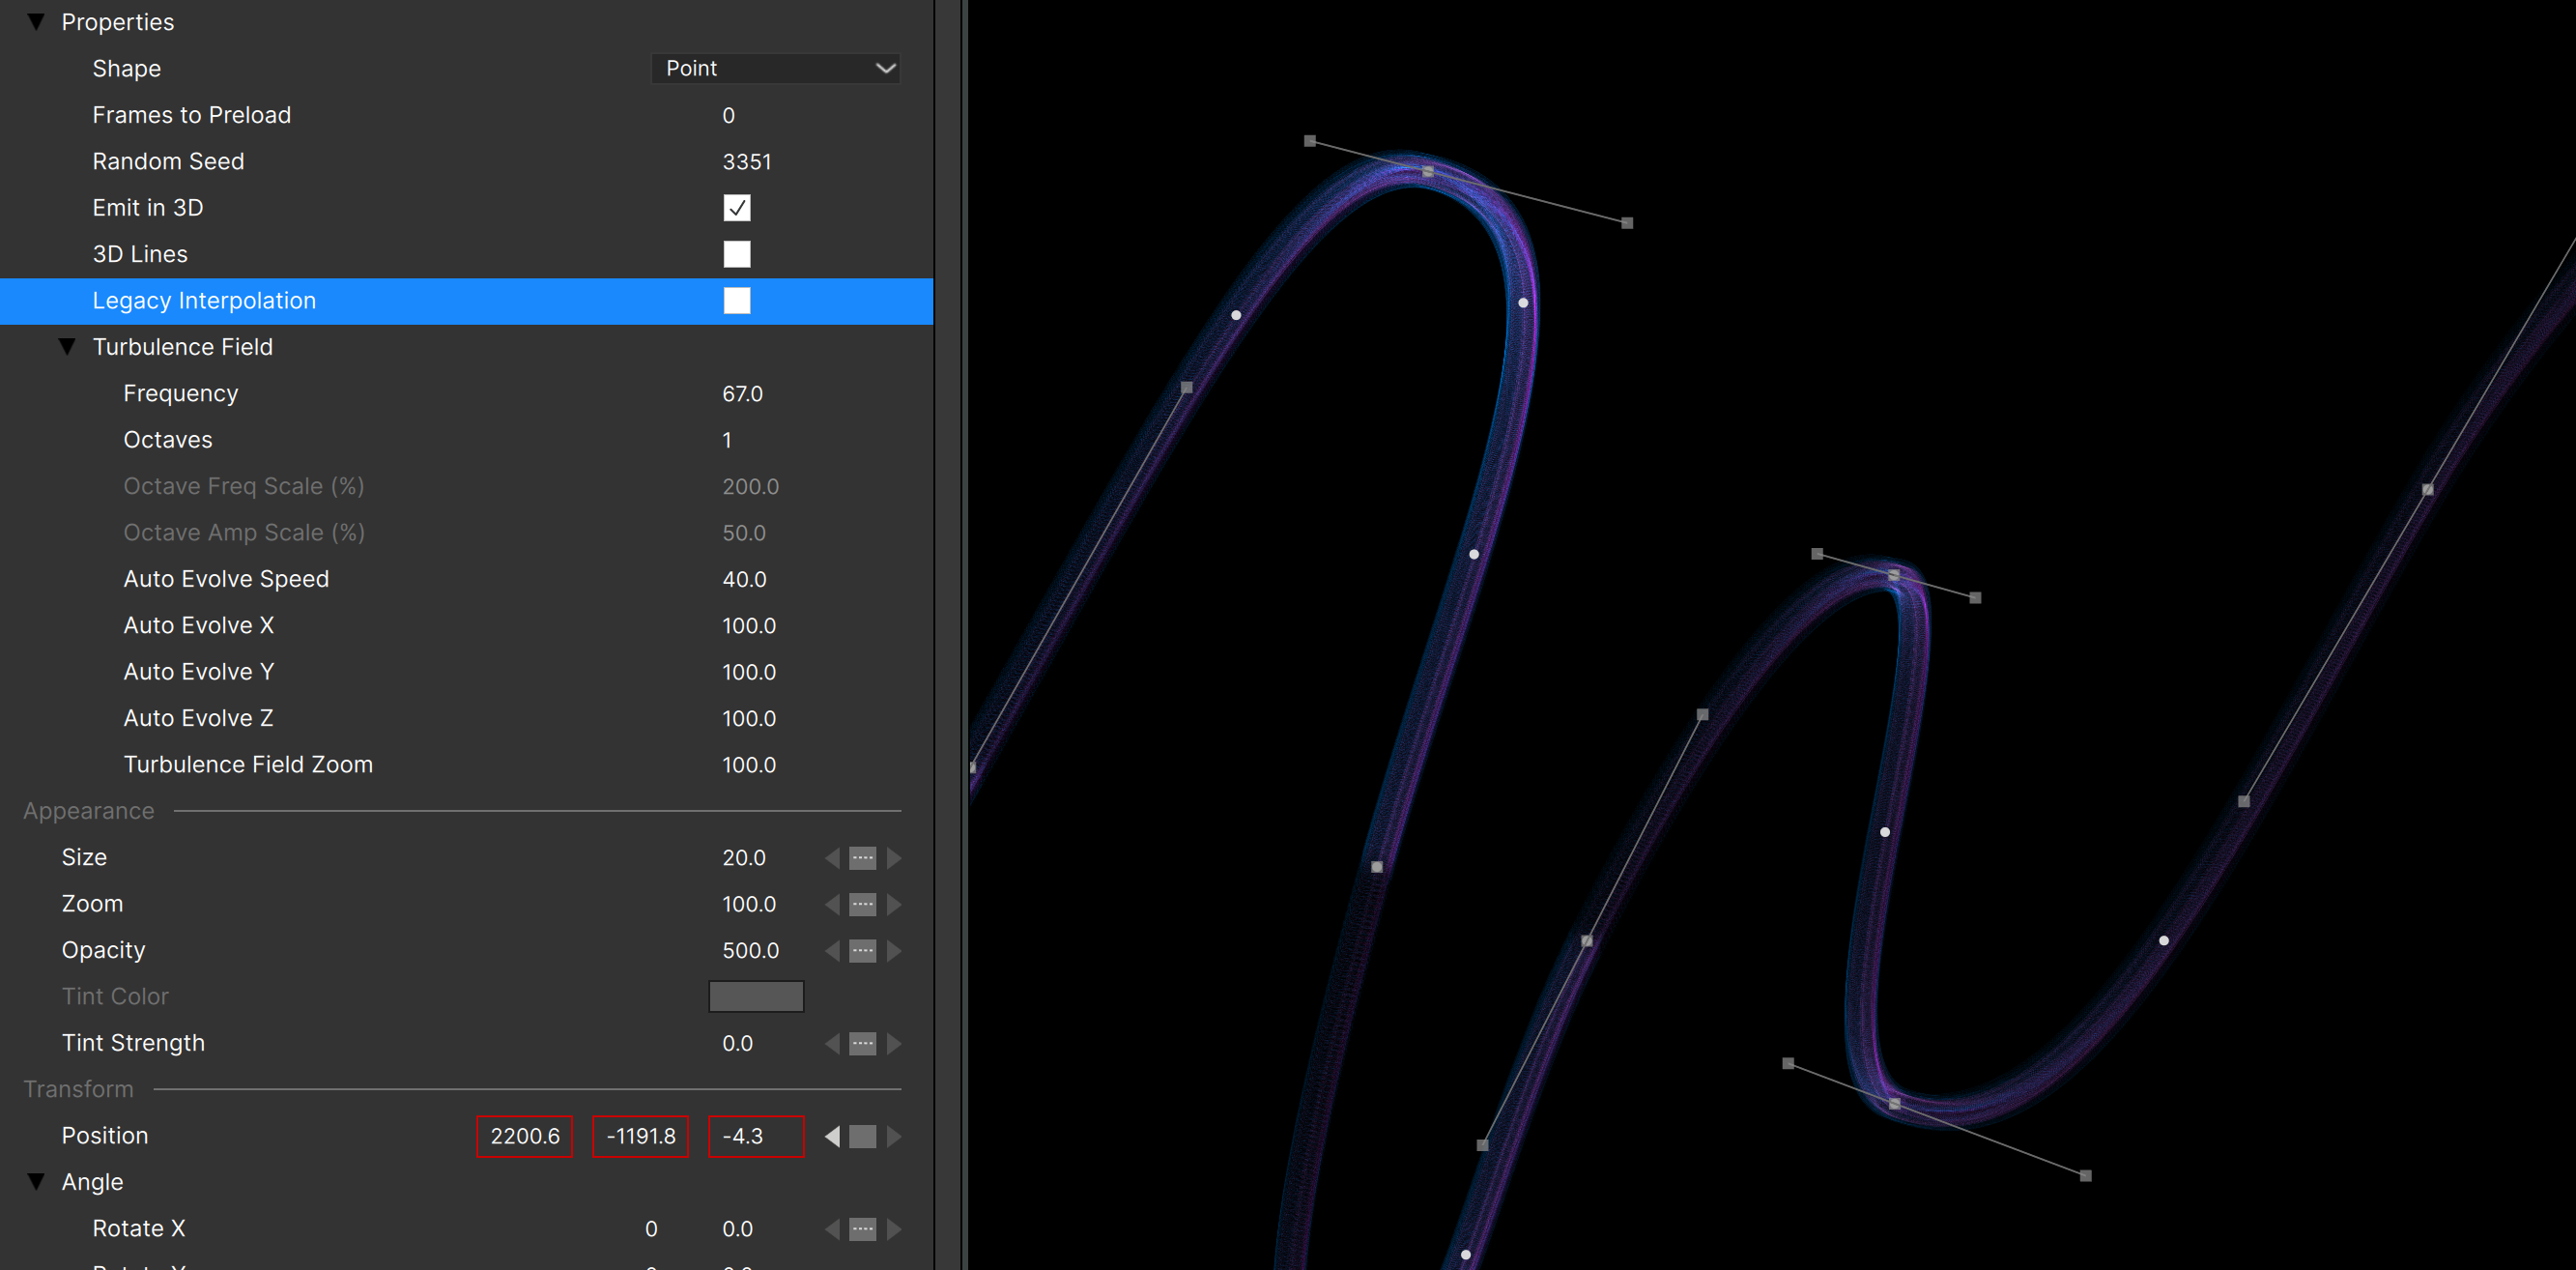
Task: Click the Opacity keyframe toggle icon
Action: (862, 950)
